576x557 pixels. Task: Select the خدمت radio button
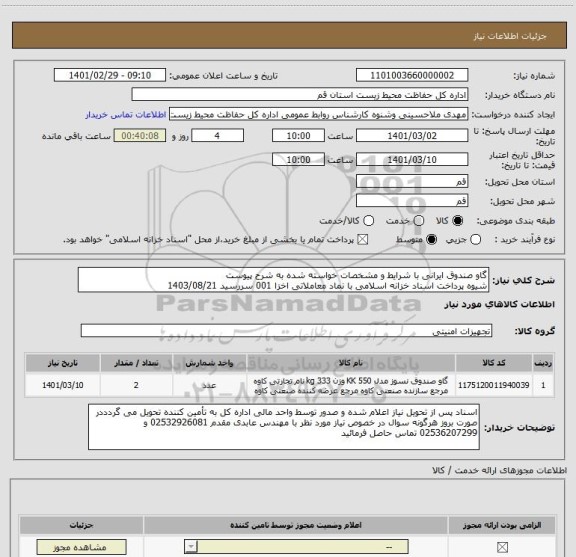pyautogui.click(x=419, y=220)
